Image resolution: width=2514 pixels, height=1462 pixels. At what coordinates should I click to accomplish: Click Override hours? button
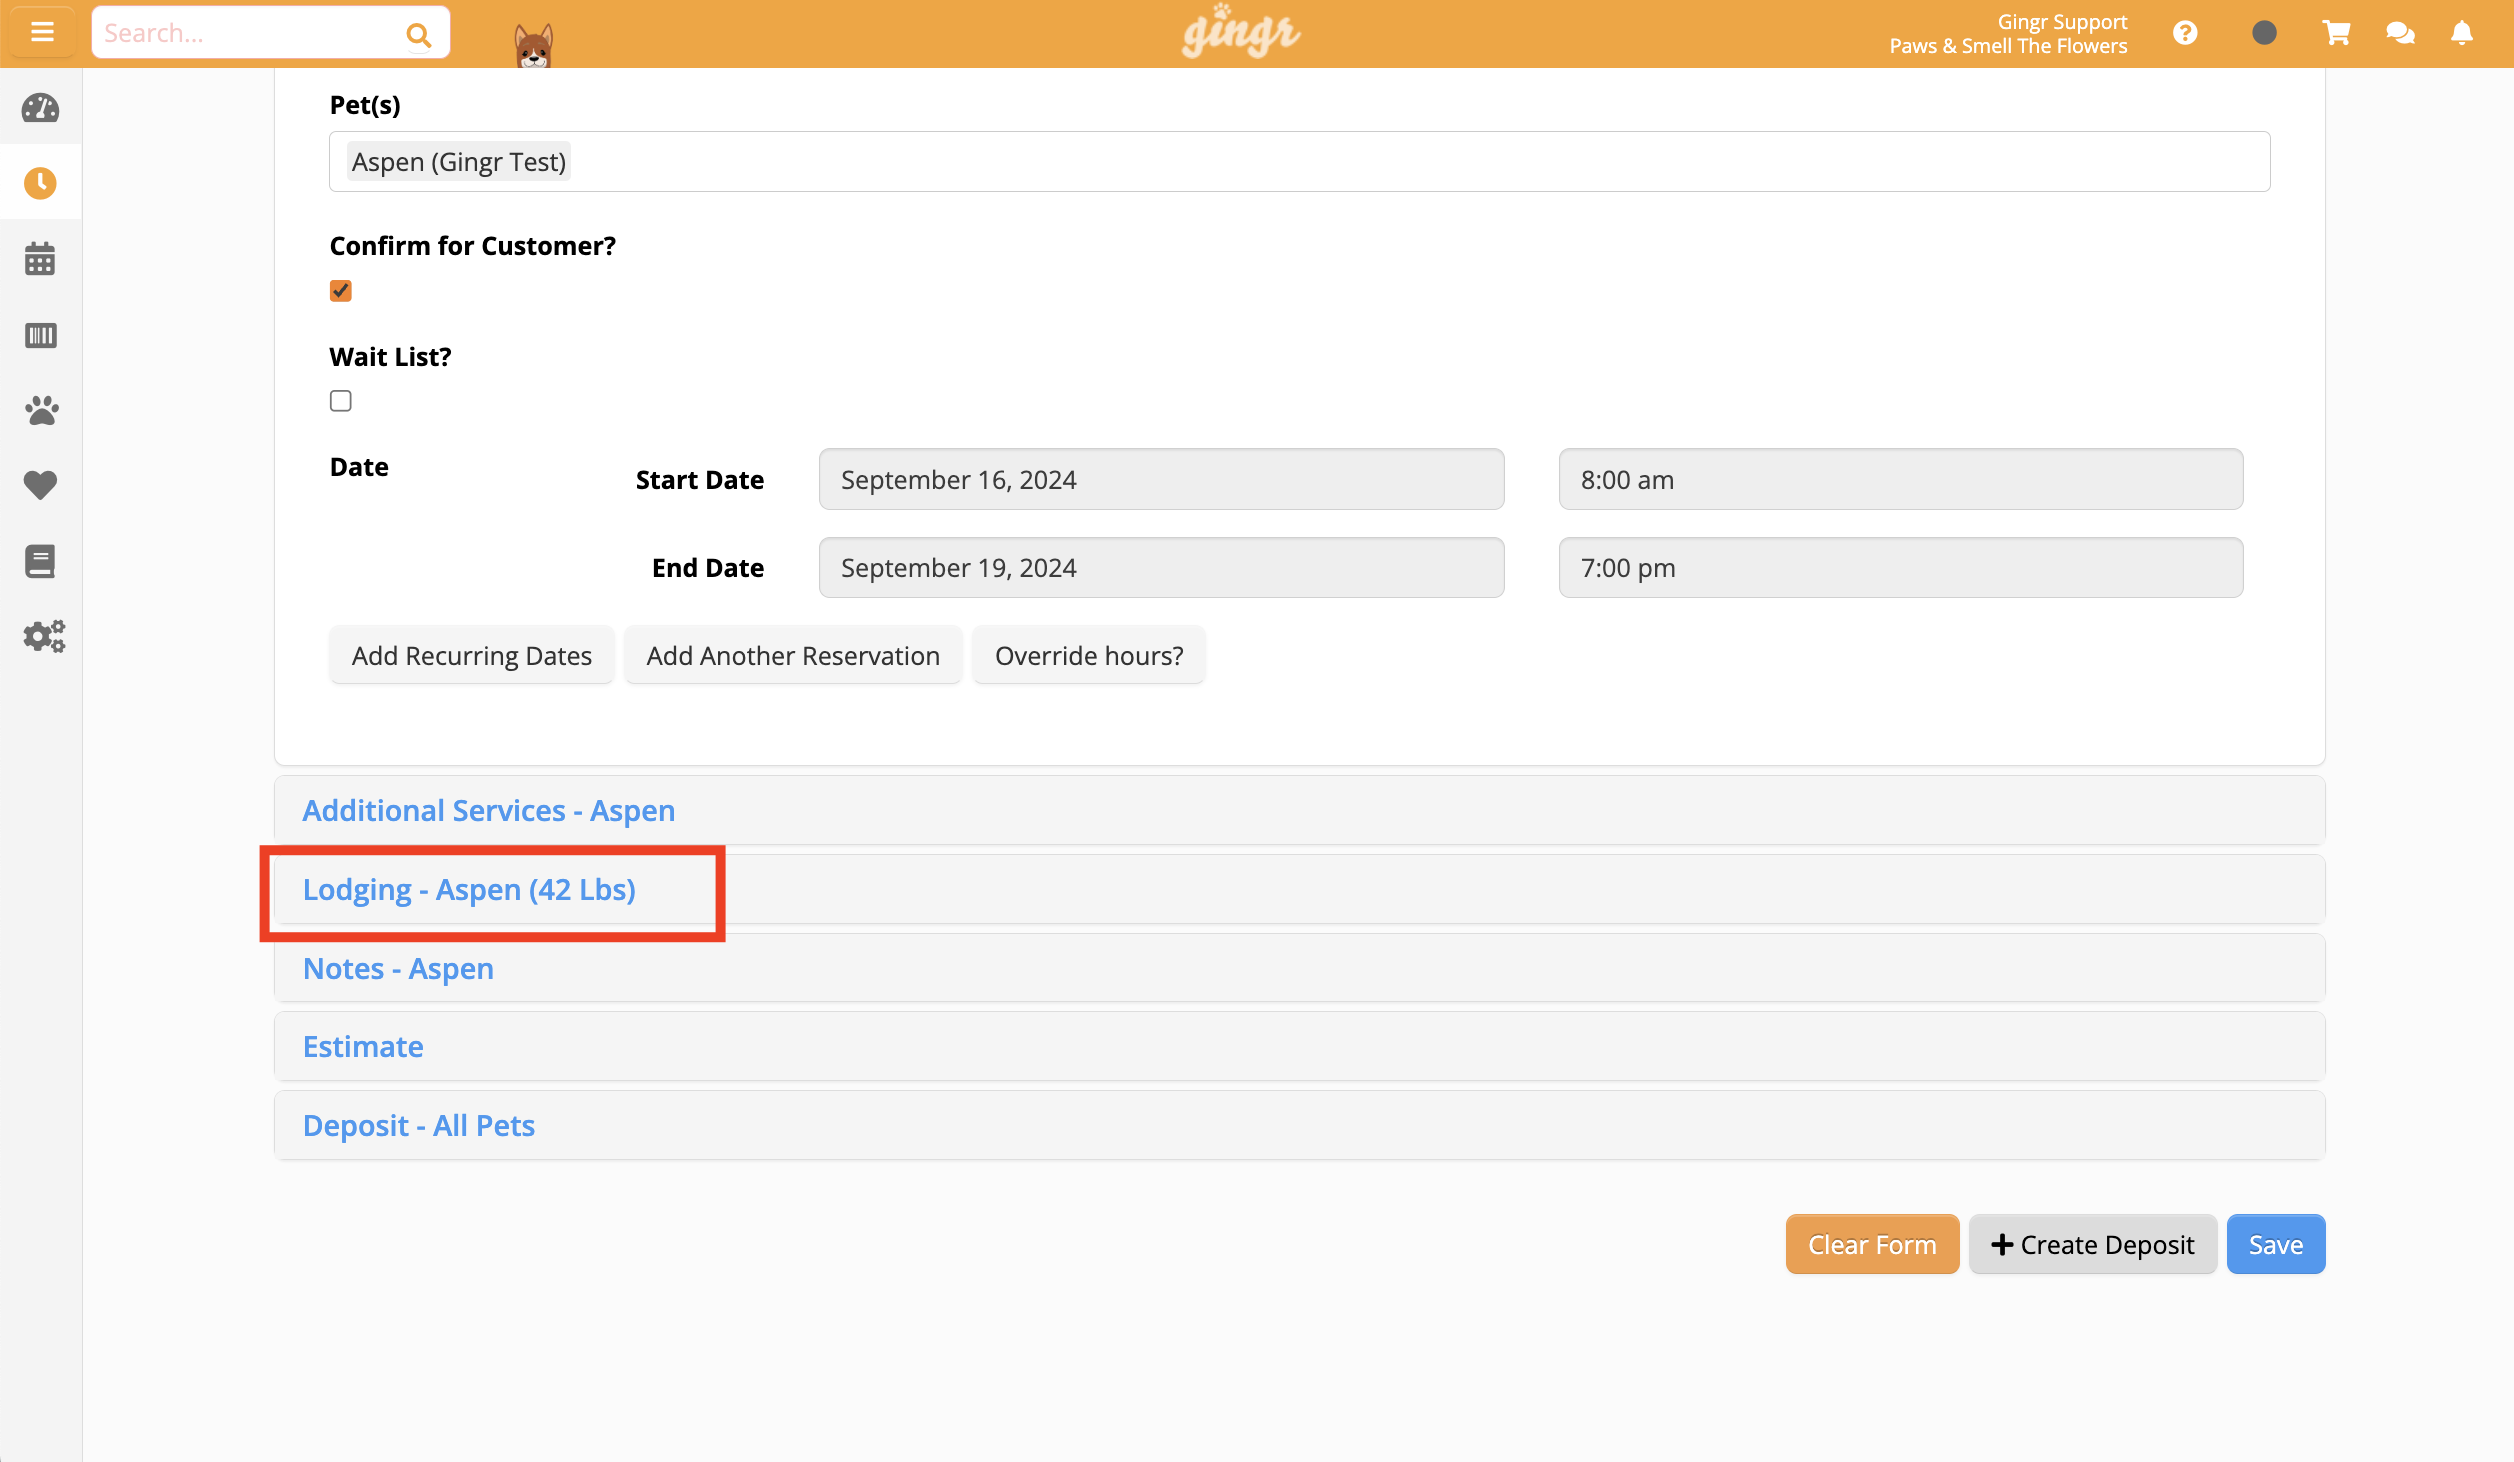tap(1089, 656)
